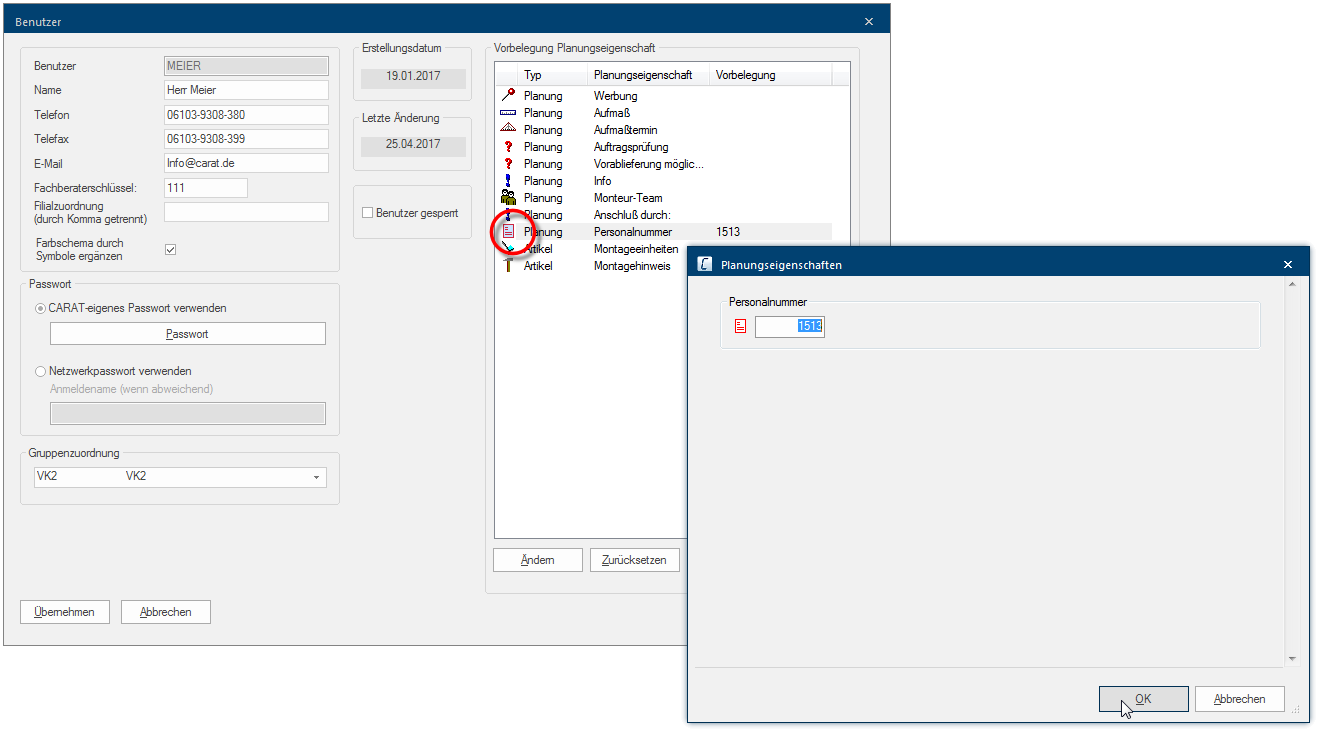Image resolution: width=1317 pixels, height=730 pixels.
Task: Click the Passwort button
Action: [188, 334]
